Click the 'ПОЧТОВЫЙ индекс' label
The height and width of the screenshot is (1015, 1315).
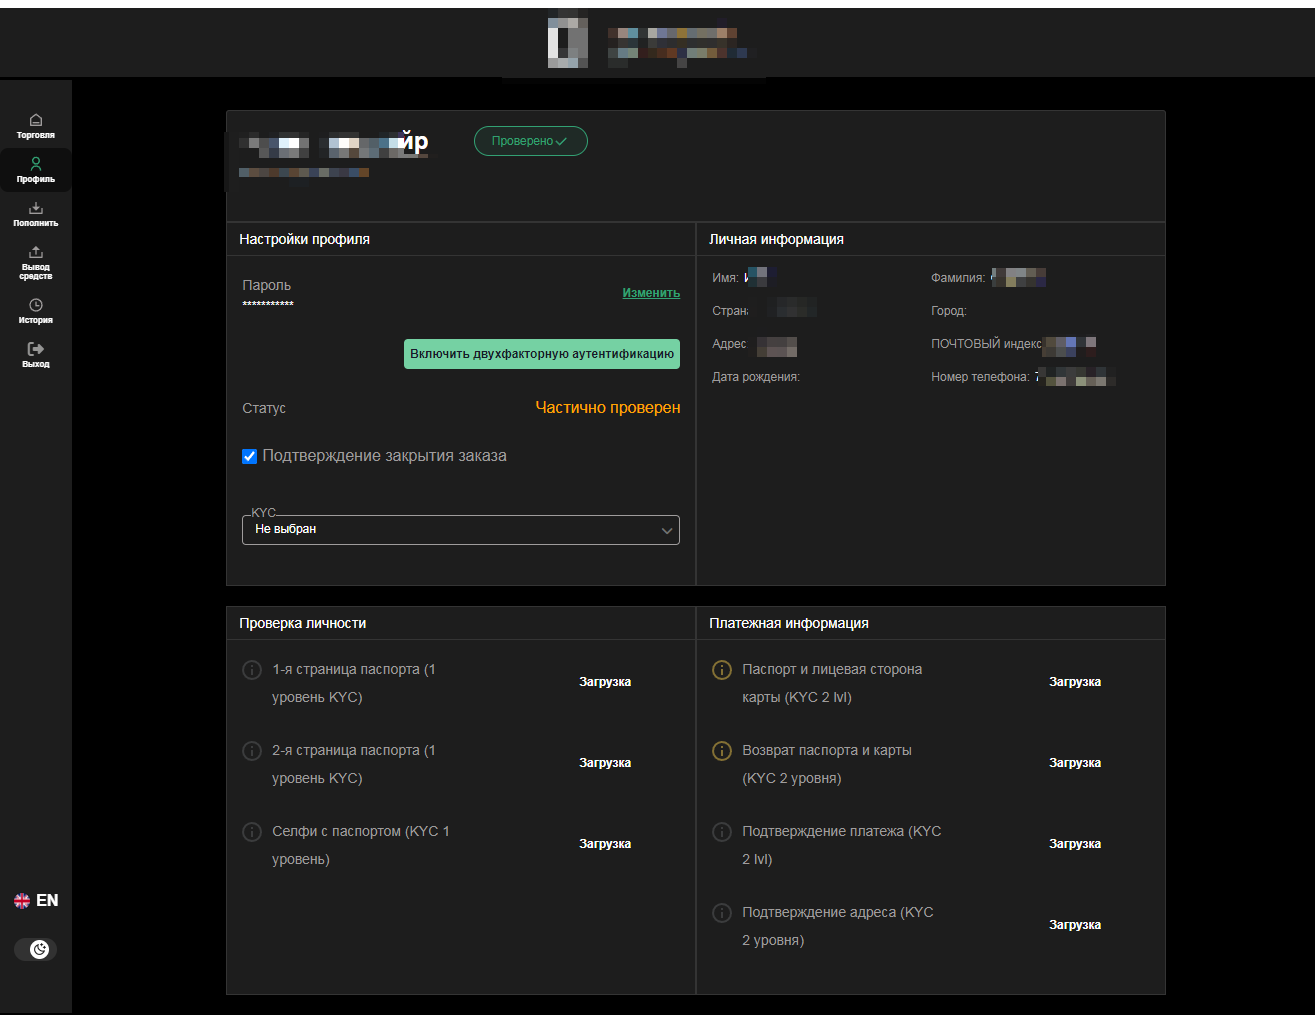986,344
